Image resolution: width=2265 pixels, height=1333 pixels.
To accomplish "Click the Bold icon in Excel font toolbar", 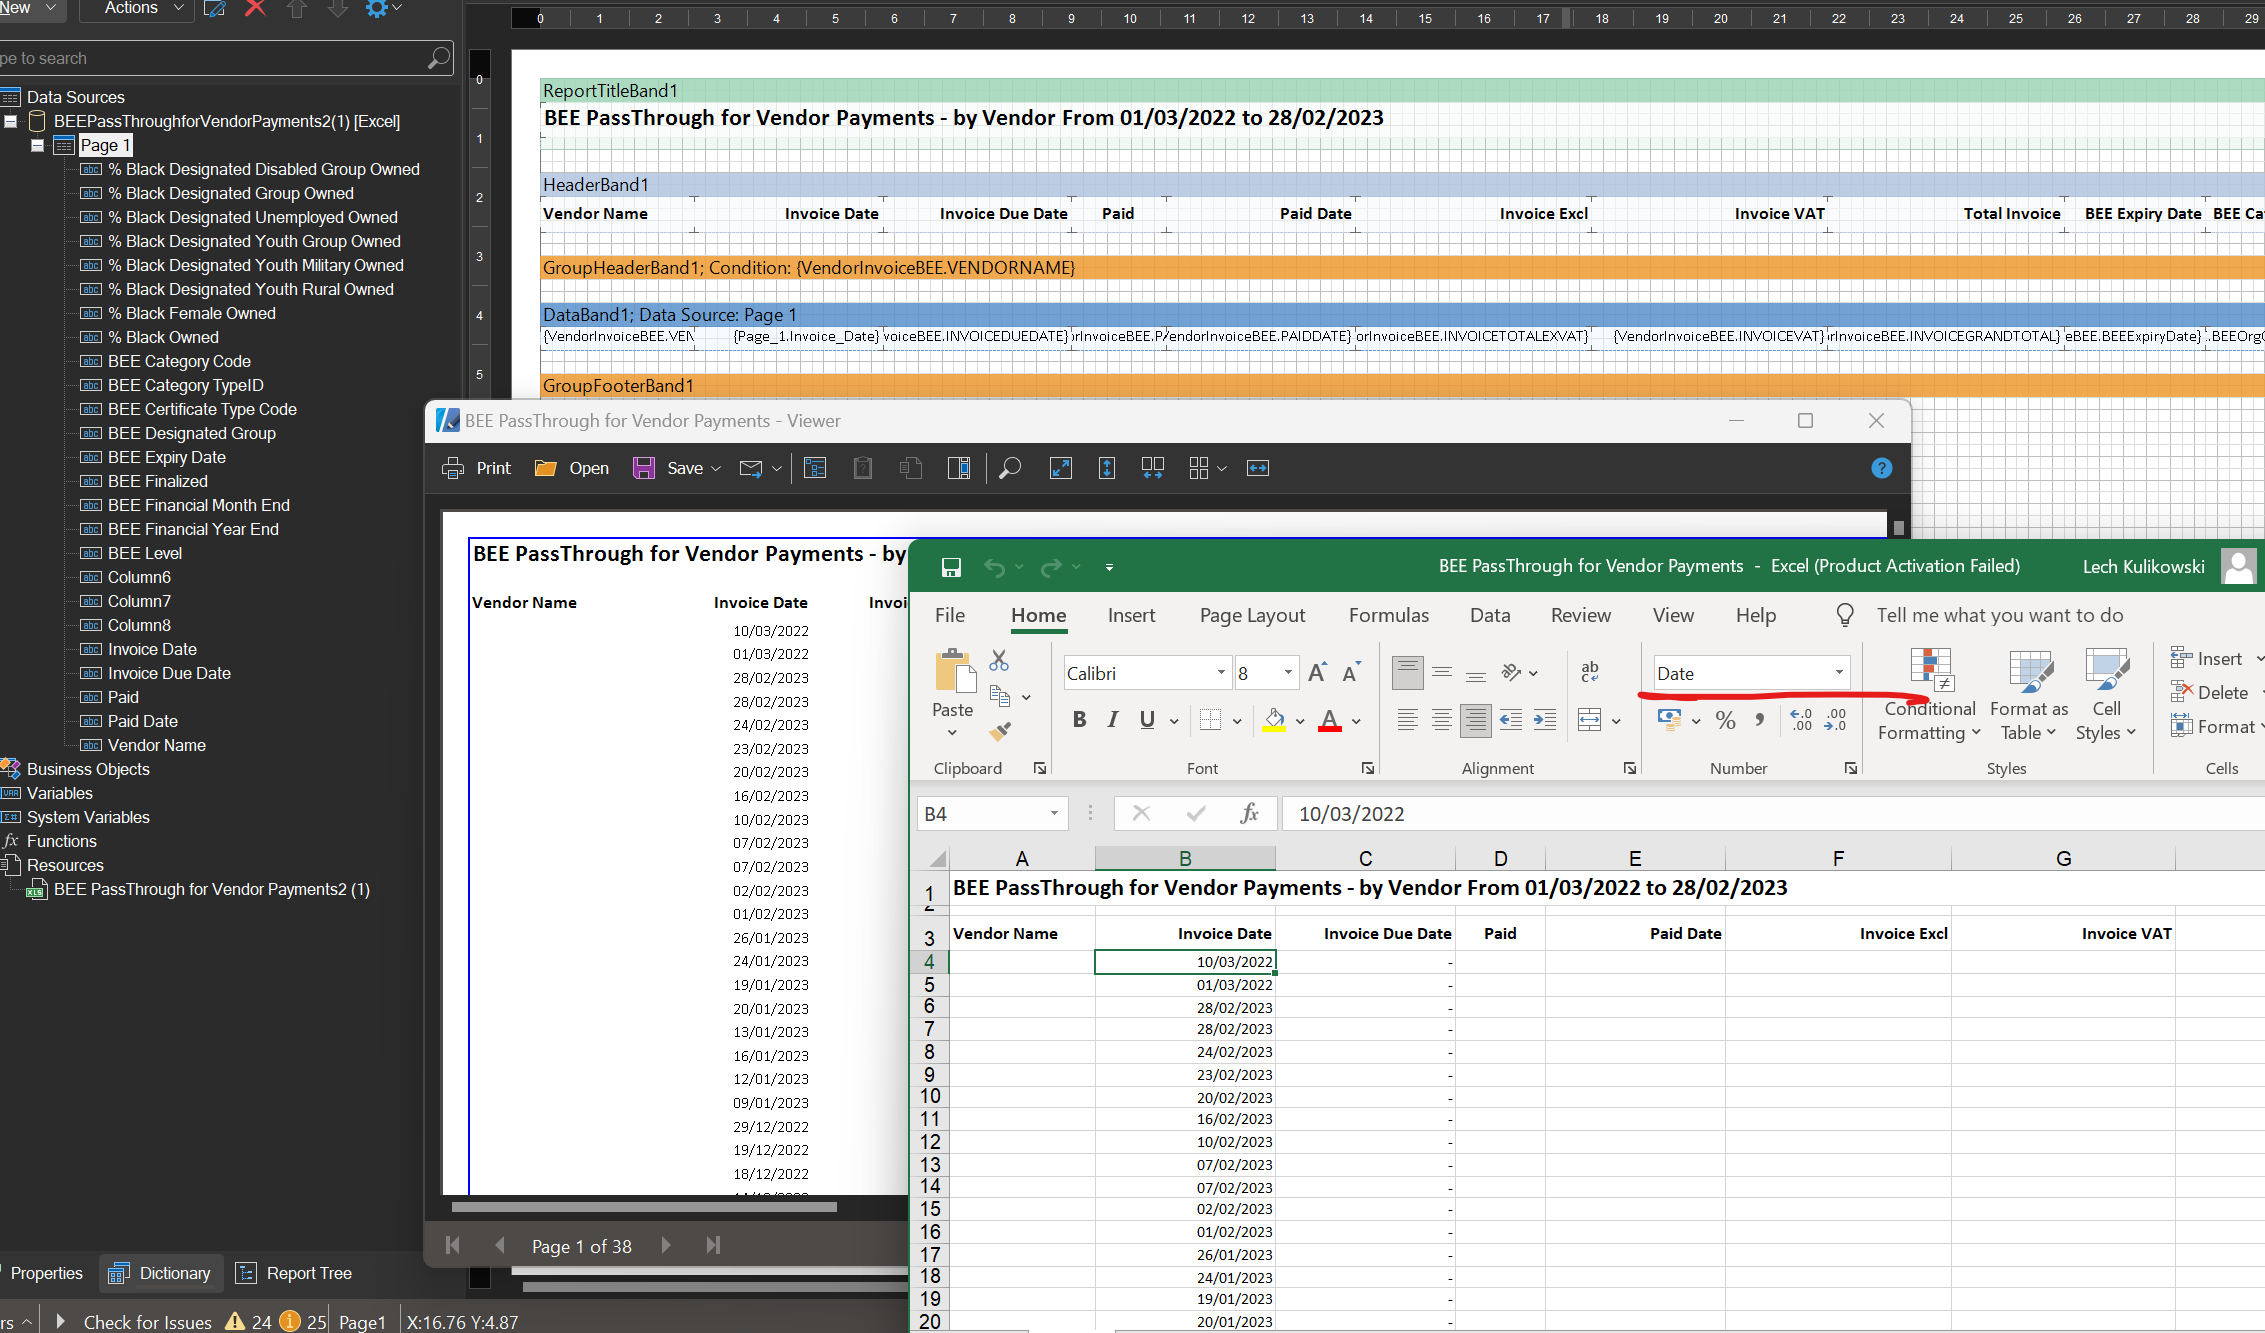I will [x=1080, y=722].
